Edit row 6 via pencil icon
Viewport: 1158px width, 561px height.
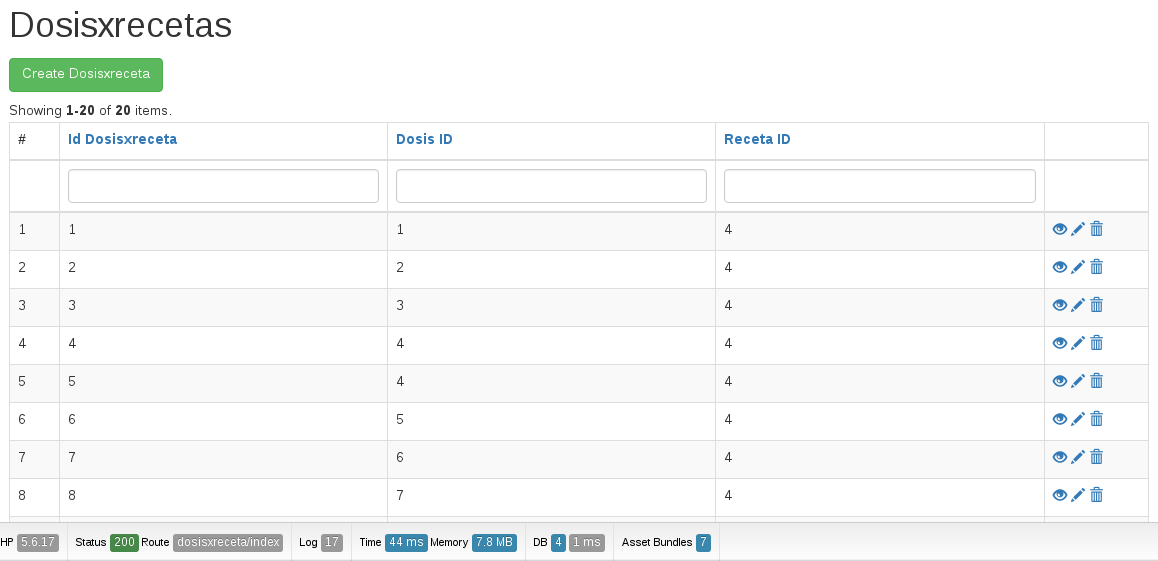coord(1078,419)
